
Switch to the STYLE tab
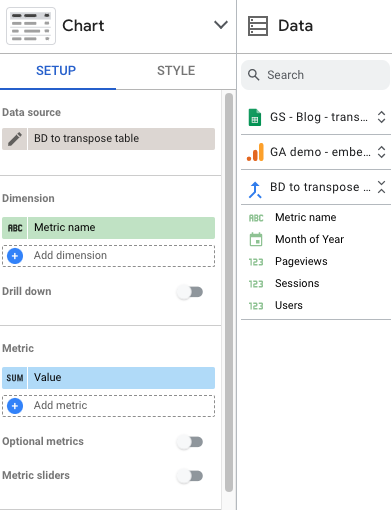[176, 71]
